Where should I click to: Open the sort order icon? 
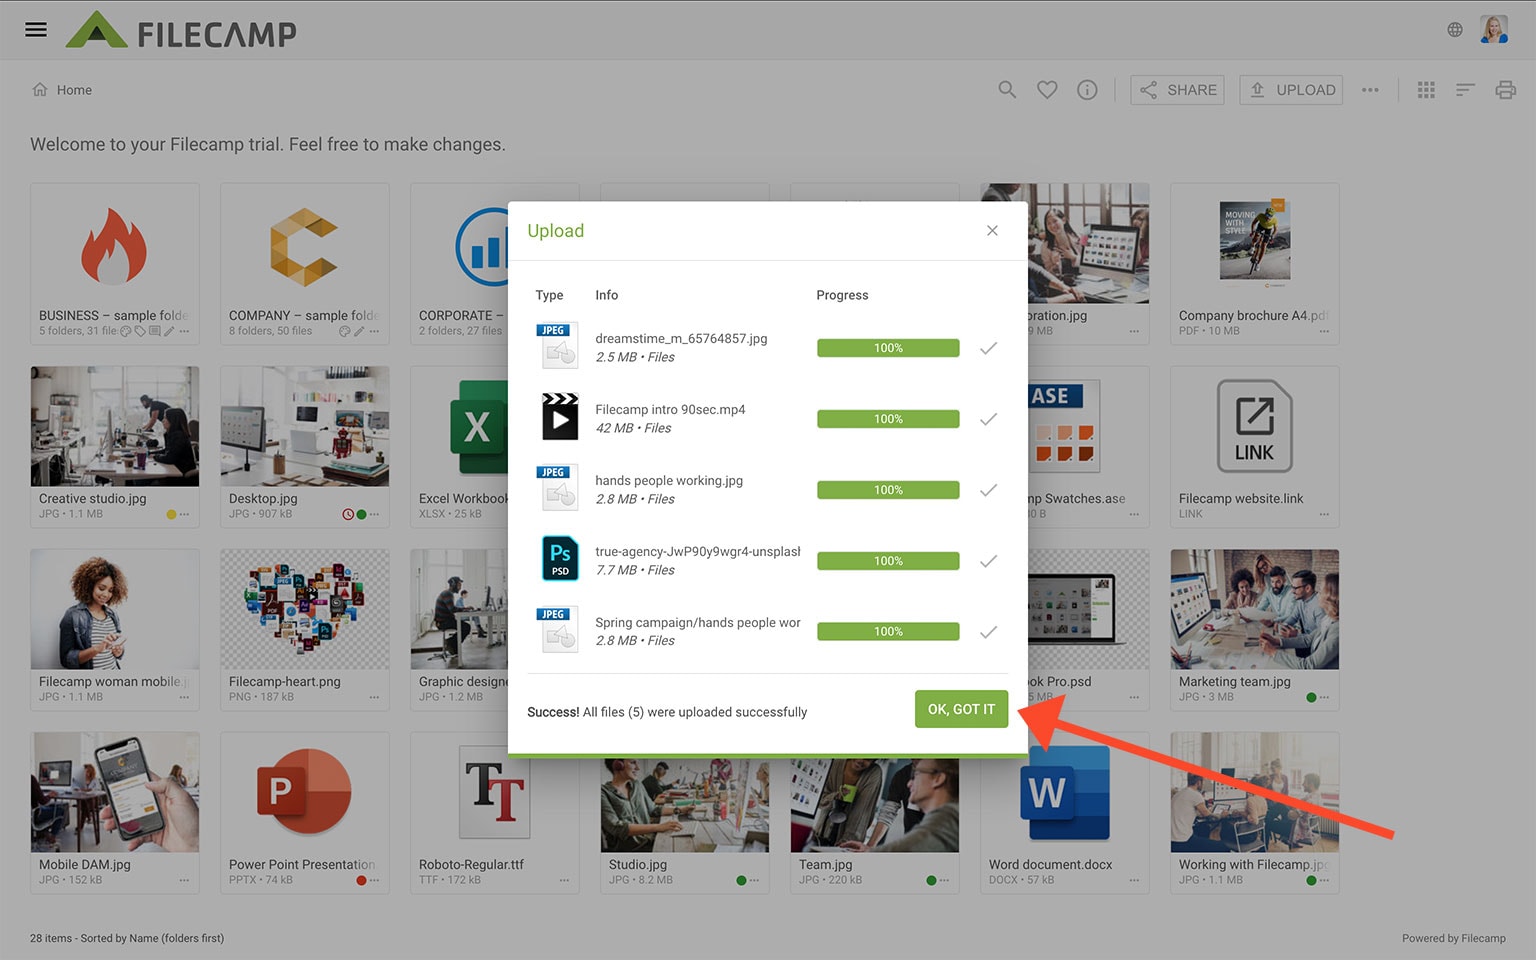point(1465,90)
